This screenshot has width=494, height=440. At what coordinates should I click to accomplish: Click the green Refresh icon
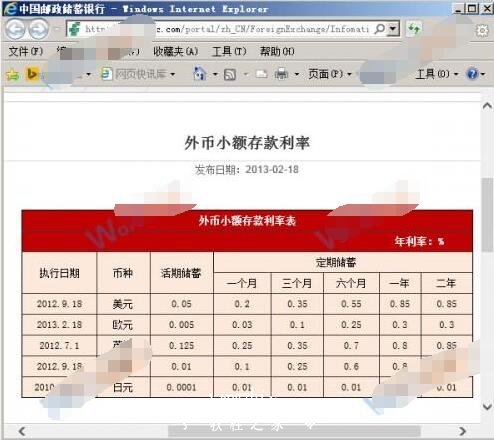pos(414,29)
